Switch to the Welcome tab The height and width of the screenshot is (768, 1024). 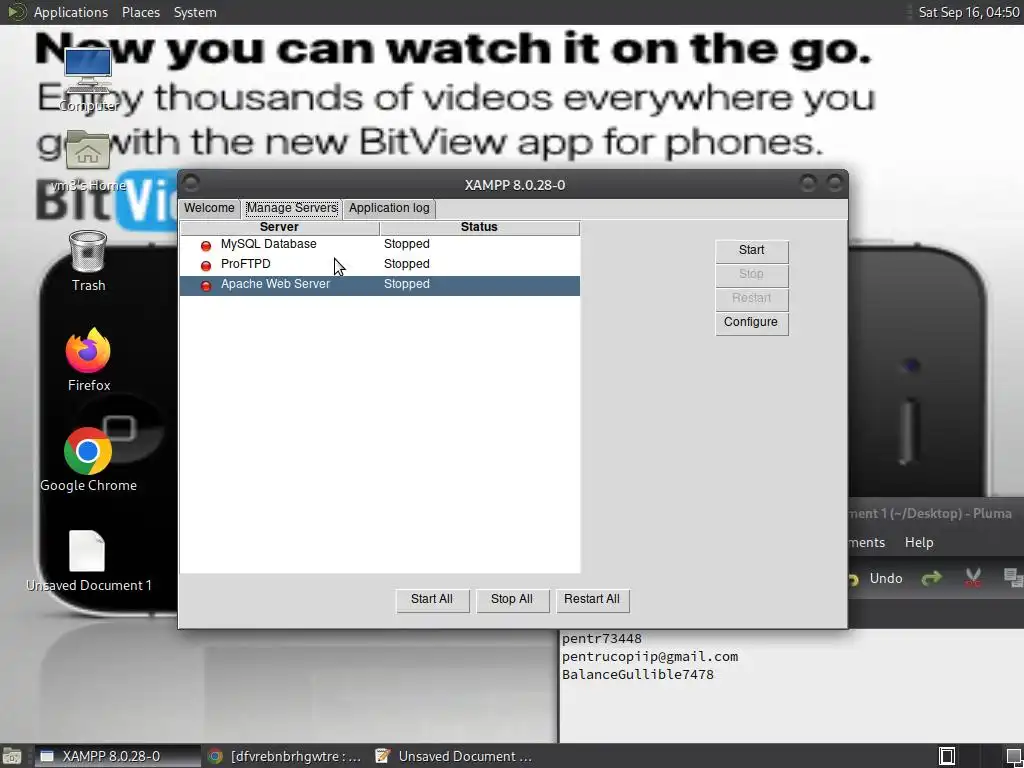[x=209, y=208]
